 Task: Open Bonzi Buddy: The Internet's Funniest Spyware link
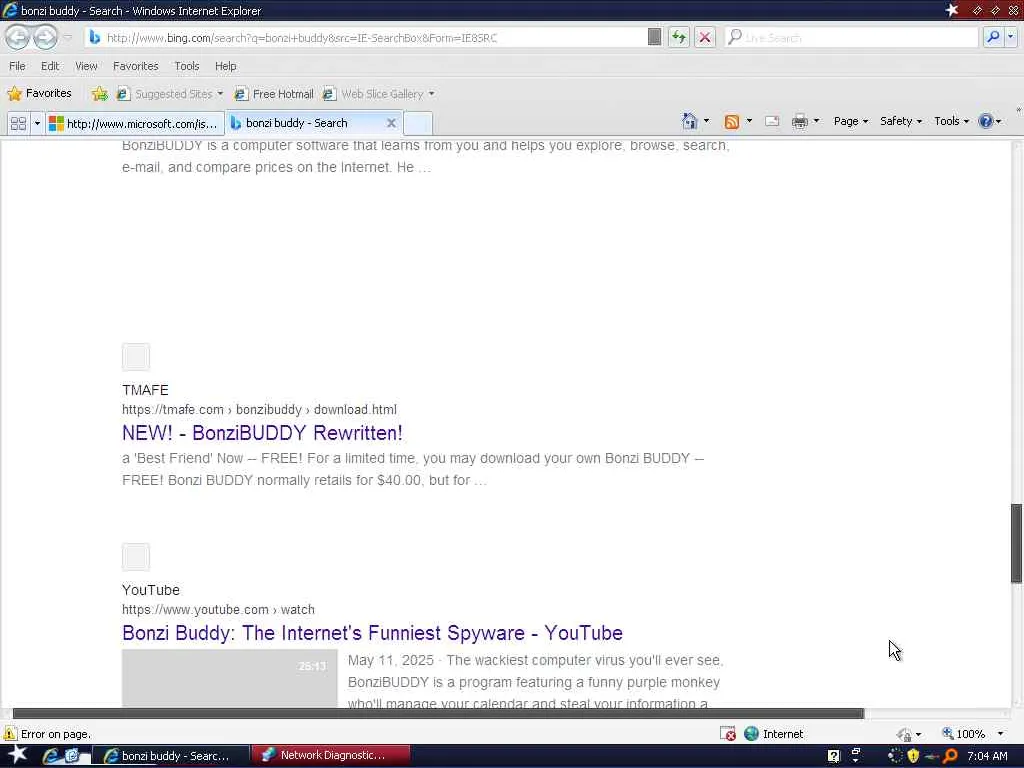tap(372, 633)
